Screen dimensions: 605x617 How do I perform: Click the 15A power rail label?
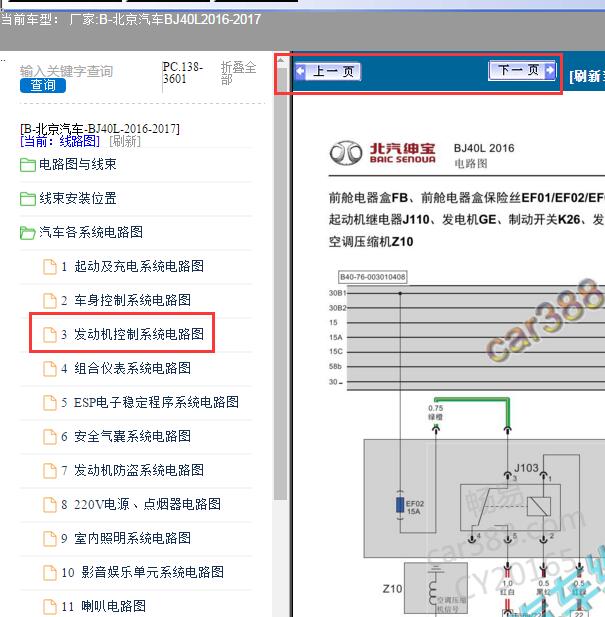[x=336, y=337]
